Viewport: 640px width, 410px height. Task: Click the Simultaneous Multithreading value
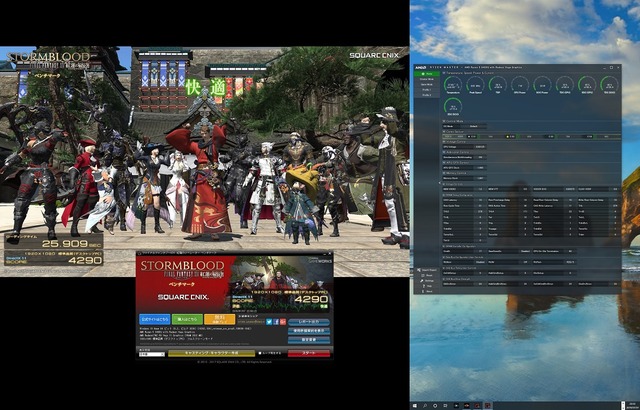click(x=480, y=157)
